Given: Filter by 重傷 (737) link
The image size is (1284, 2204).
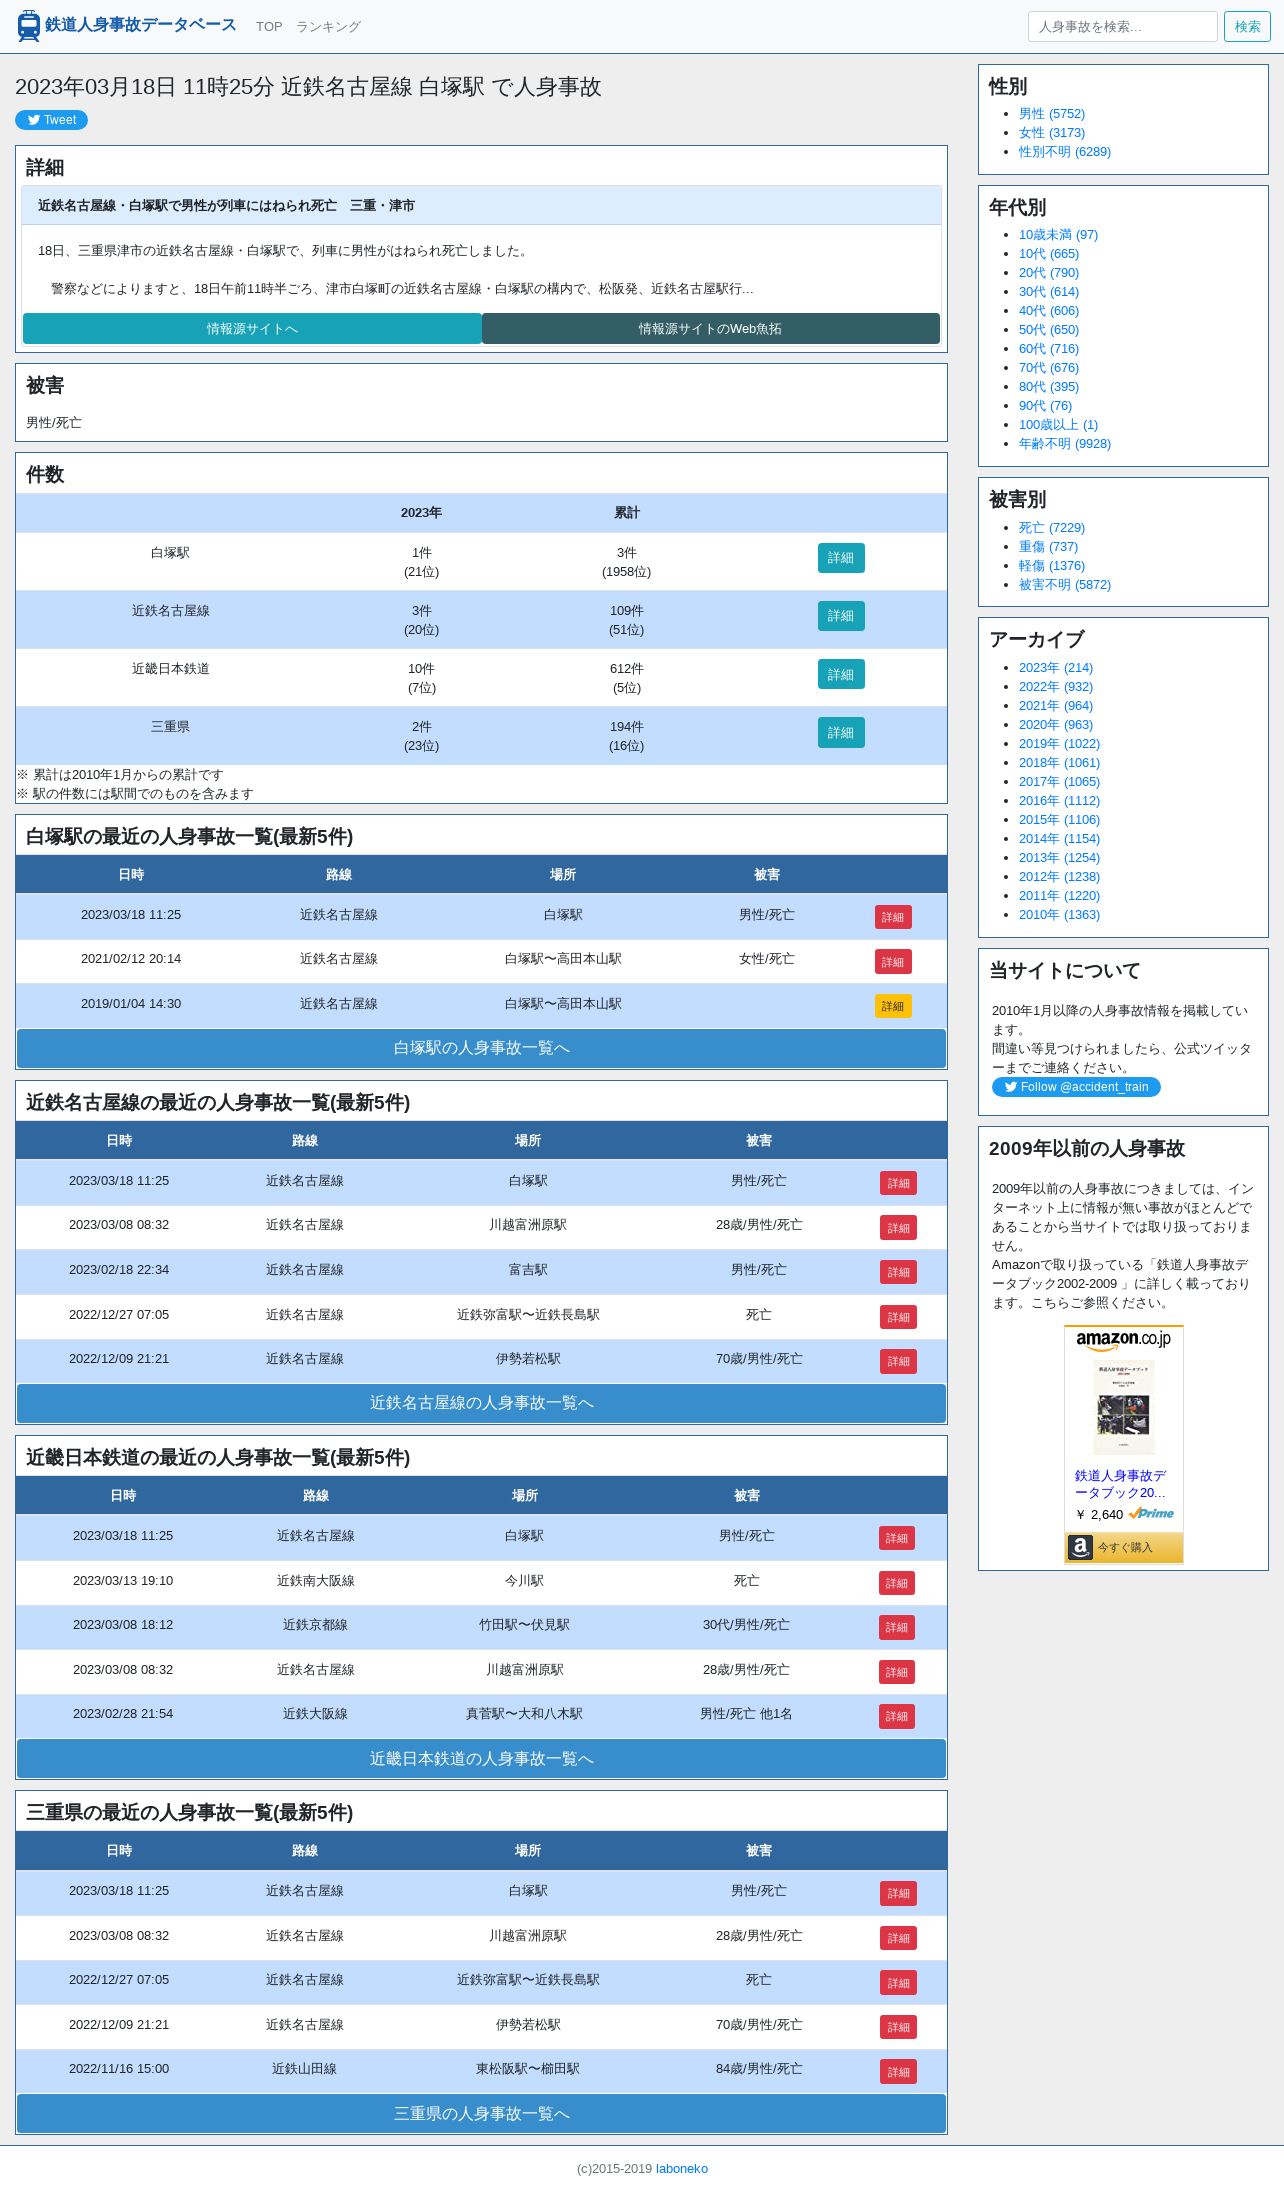Looking at the screenshot, I should pos(1049,547).
